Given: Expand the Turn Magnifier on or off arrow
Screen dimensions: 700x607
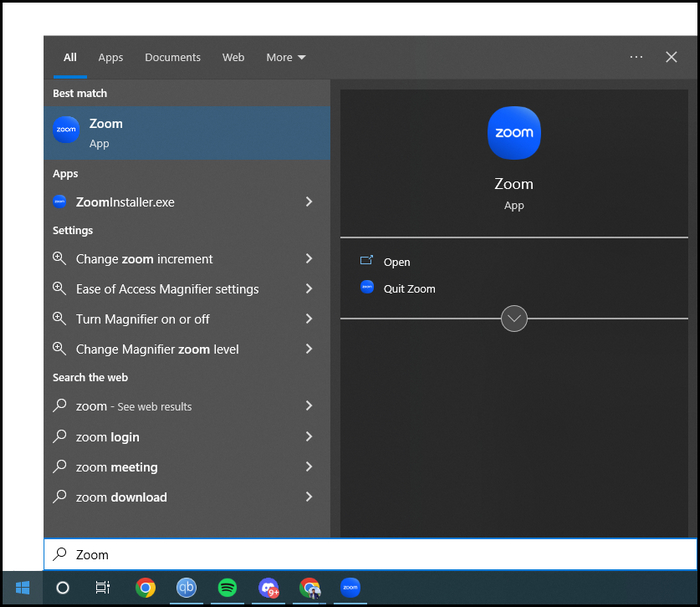Looking at the screenshot, I should [x=309, y=319].
